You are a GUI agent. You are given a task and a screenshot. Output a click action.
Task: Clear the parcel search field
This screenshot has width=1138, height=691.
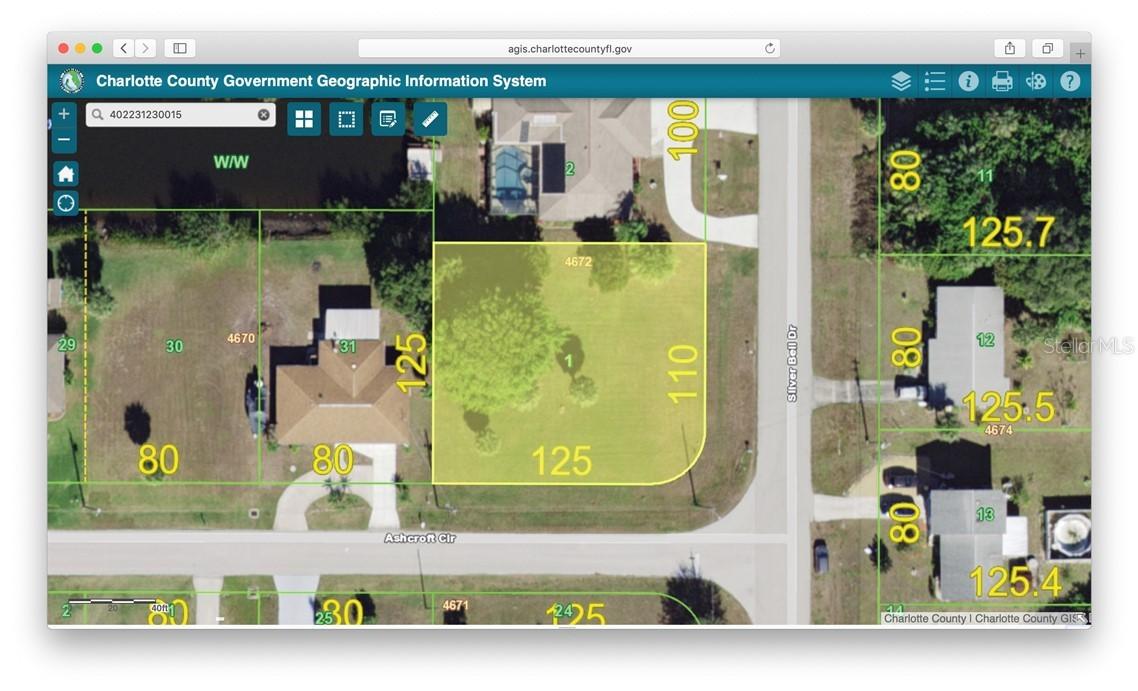pyautogui.click(x=264, y=115)
